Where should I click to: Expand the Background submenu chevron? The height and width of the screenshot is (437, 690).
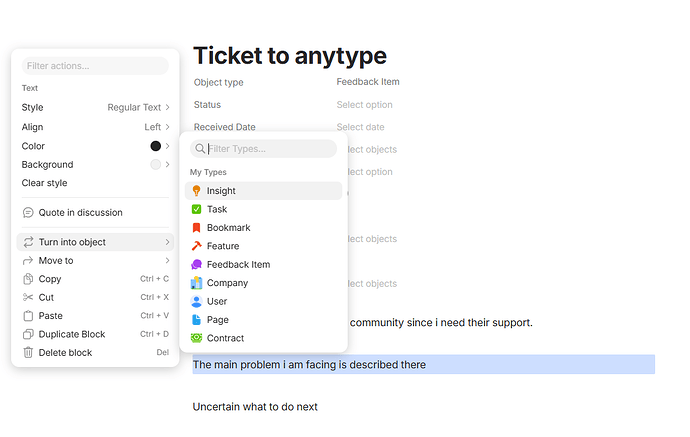[x=167, y=165]
